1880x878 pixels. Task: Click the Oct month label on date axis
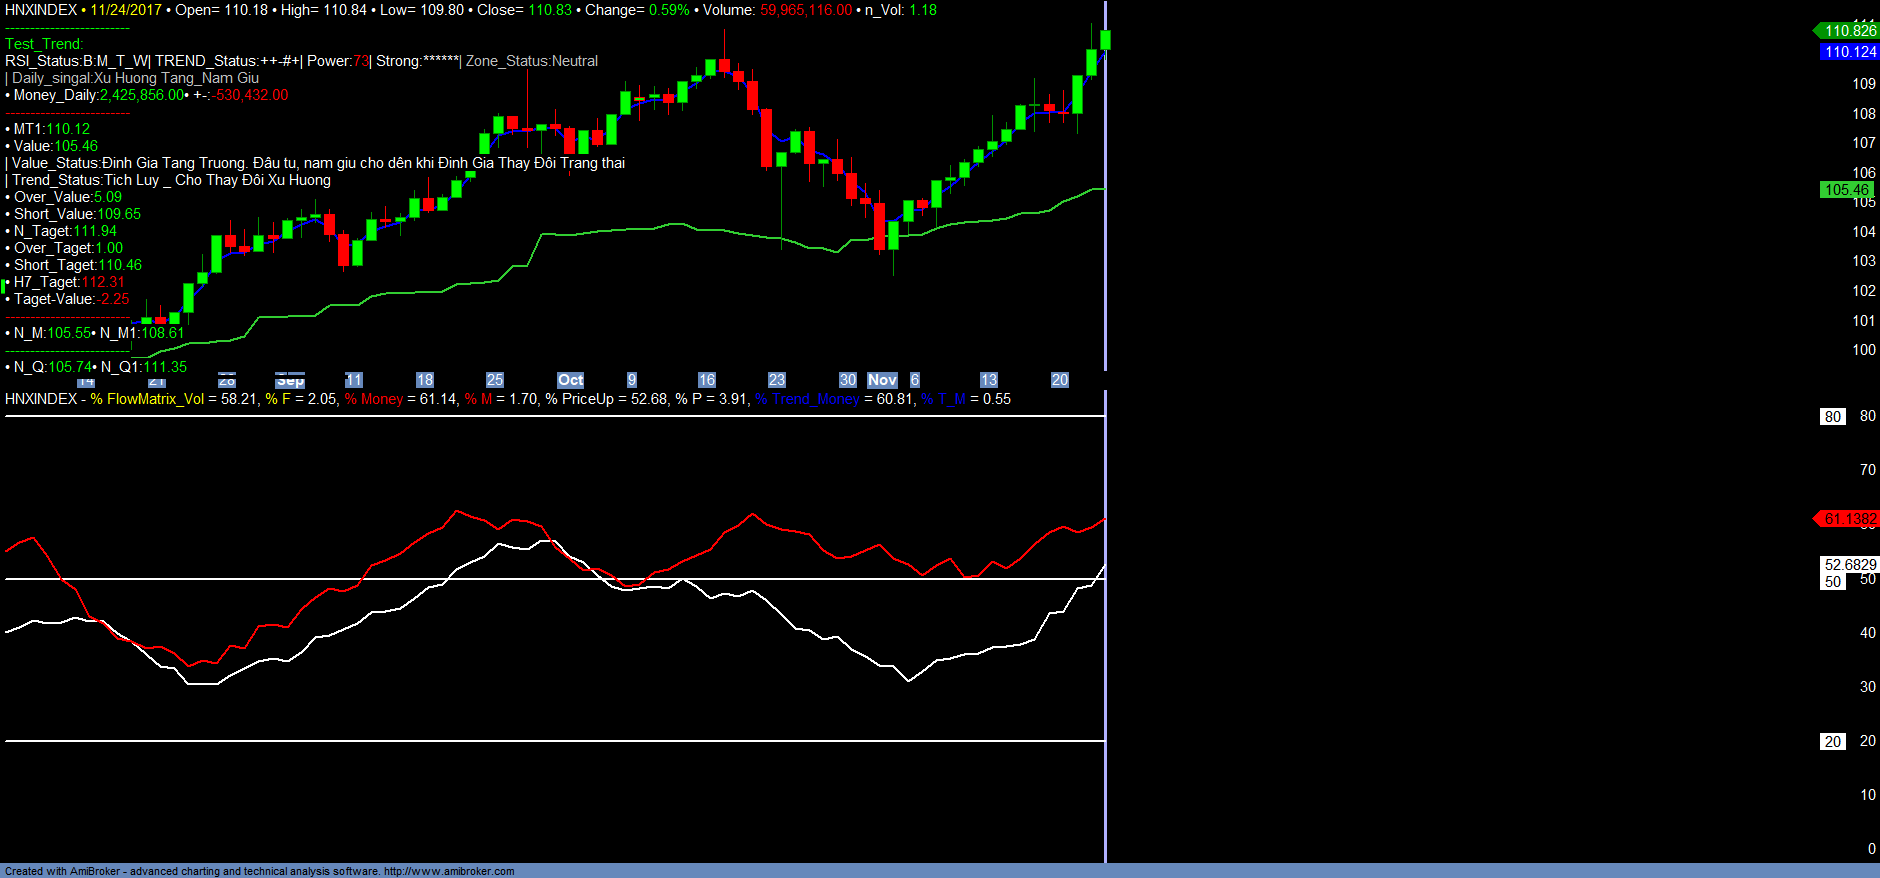tap(570, 380)
